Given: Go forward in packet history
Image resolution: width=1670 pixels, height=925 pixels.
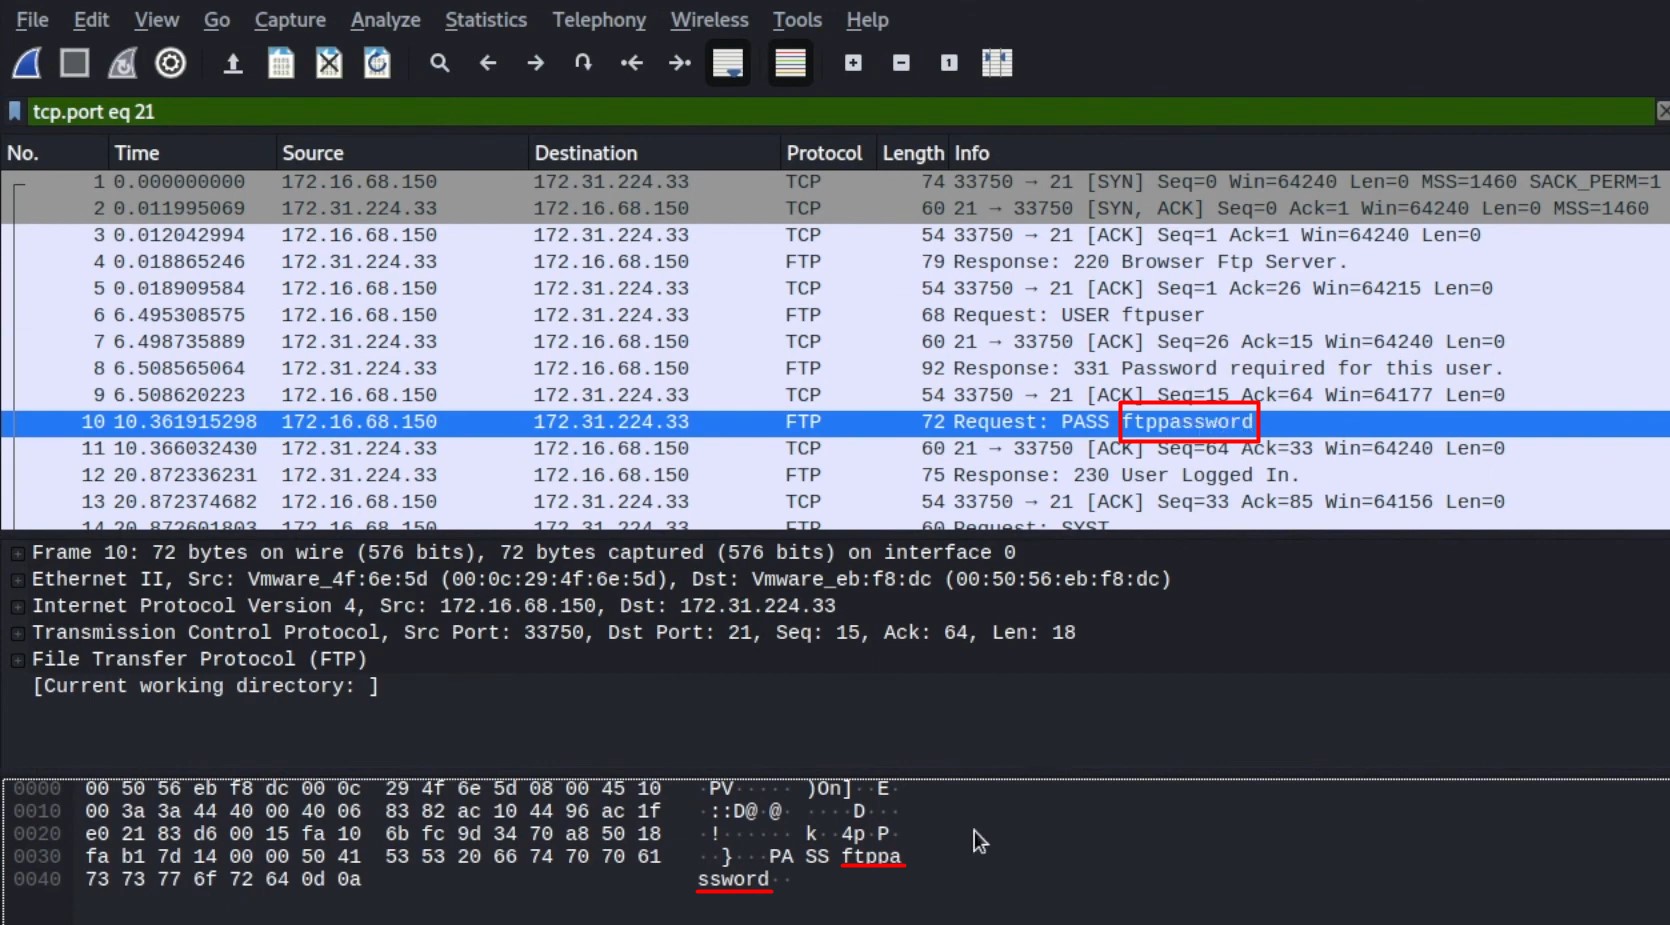Looking at the screenshot, I should point(536,63).
